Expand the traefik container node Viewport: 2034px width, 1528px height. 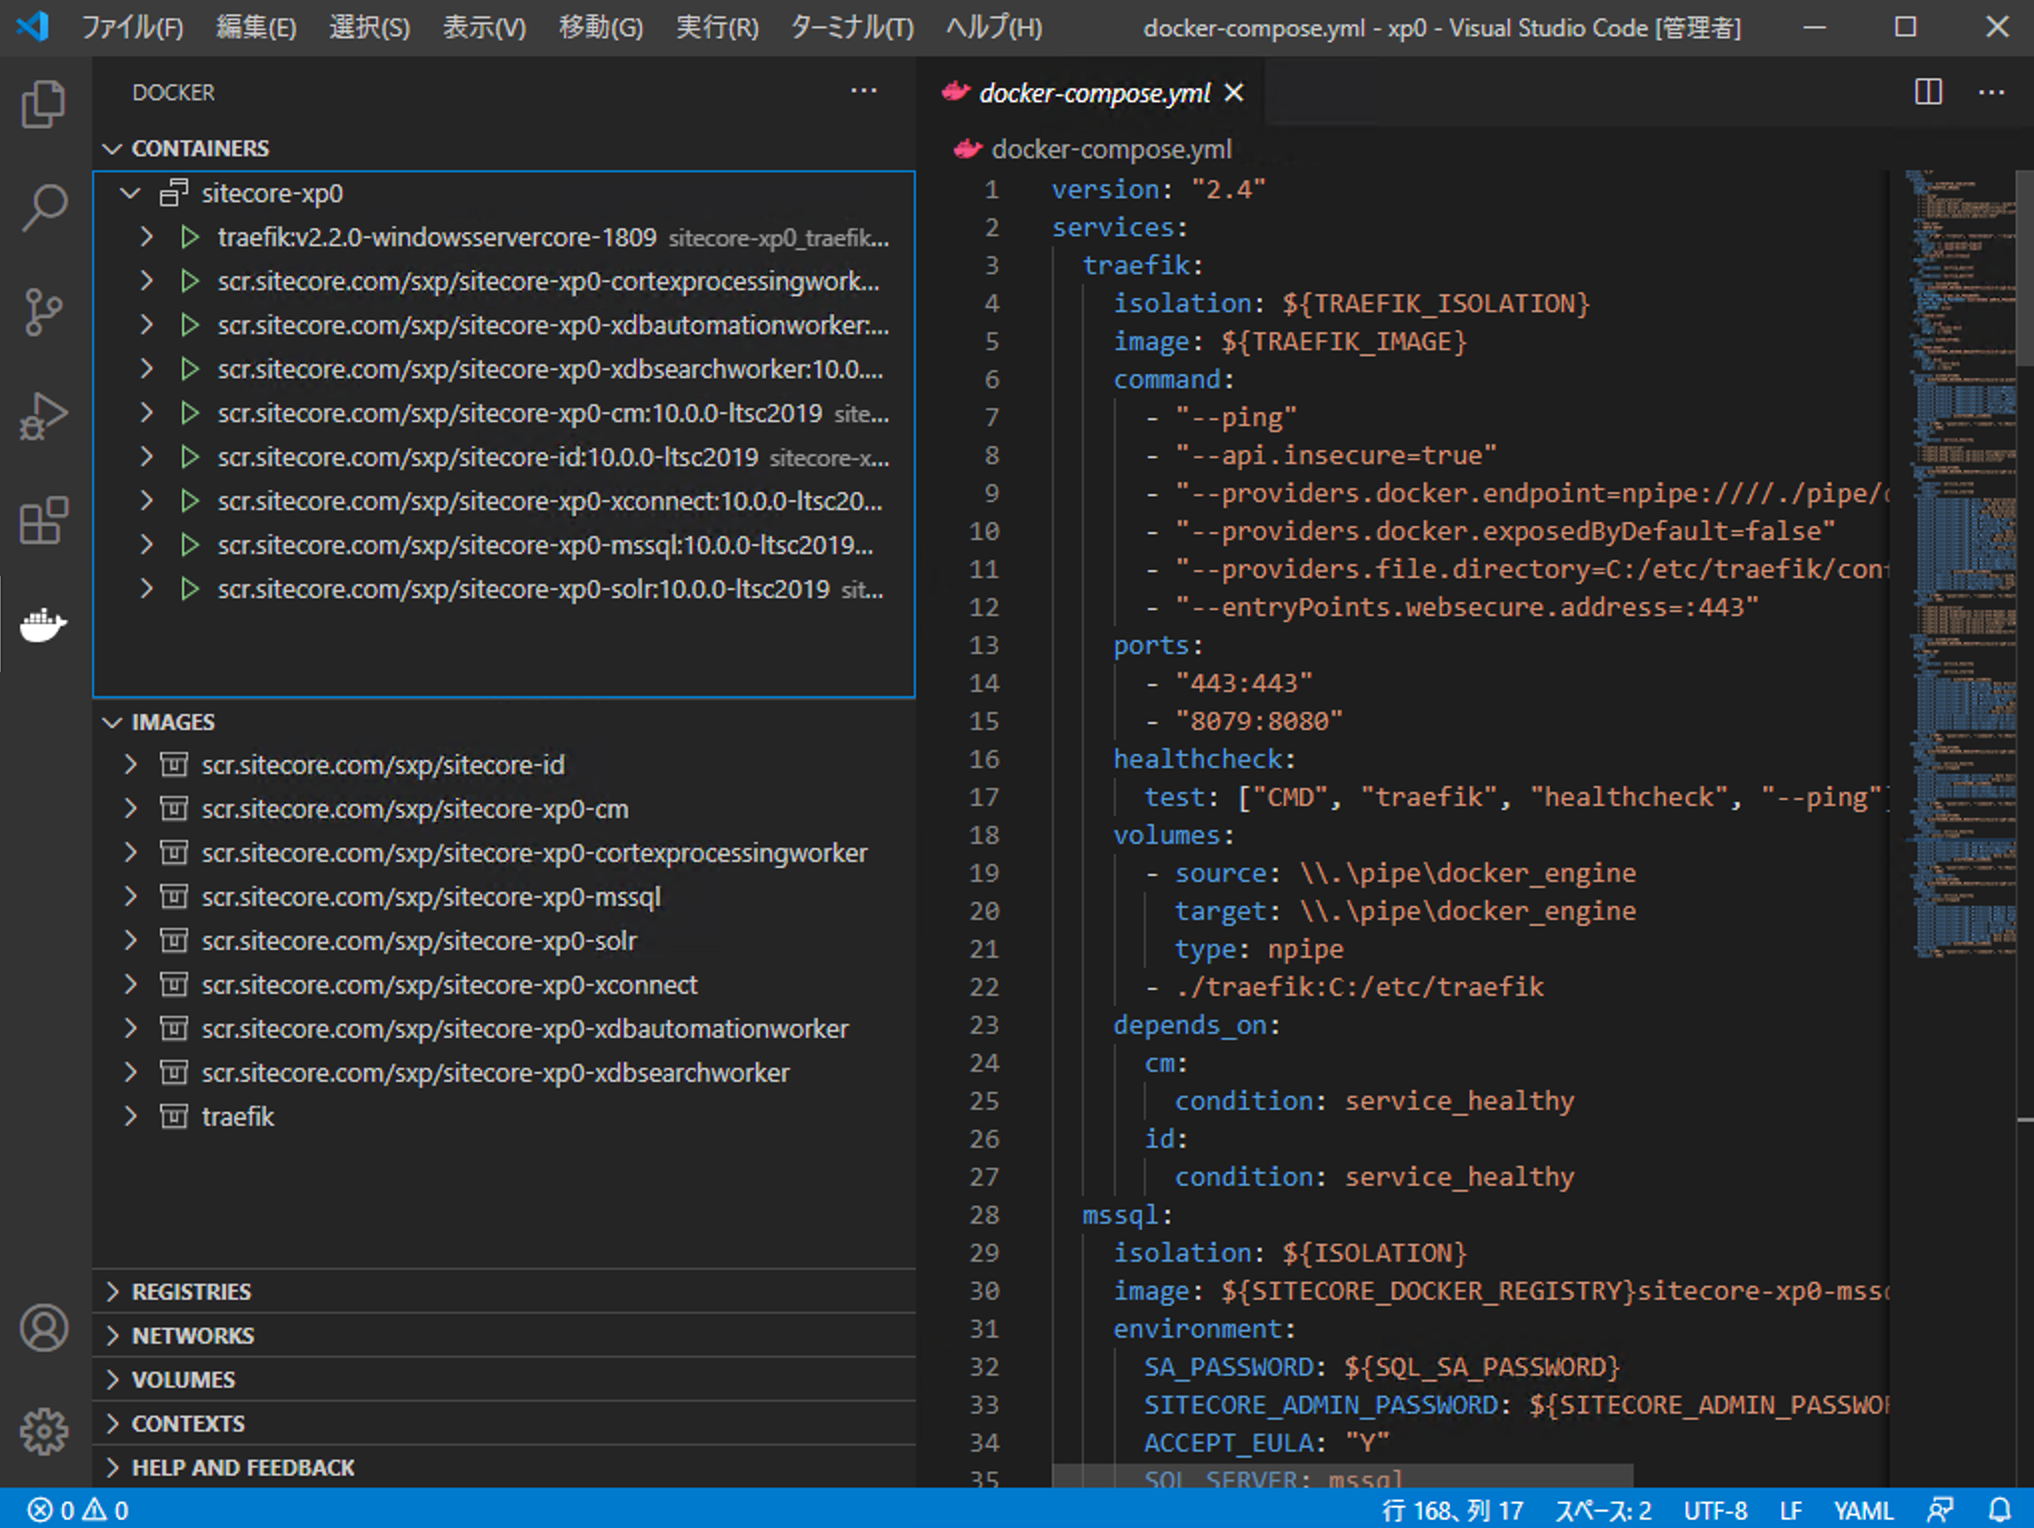pyautogui.click(x=146, y=237)
